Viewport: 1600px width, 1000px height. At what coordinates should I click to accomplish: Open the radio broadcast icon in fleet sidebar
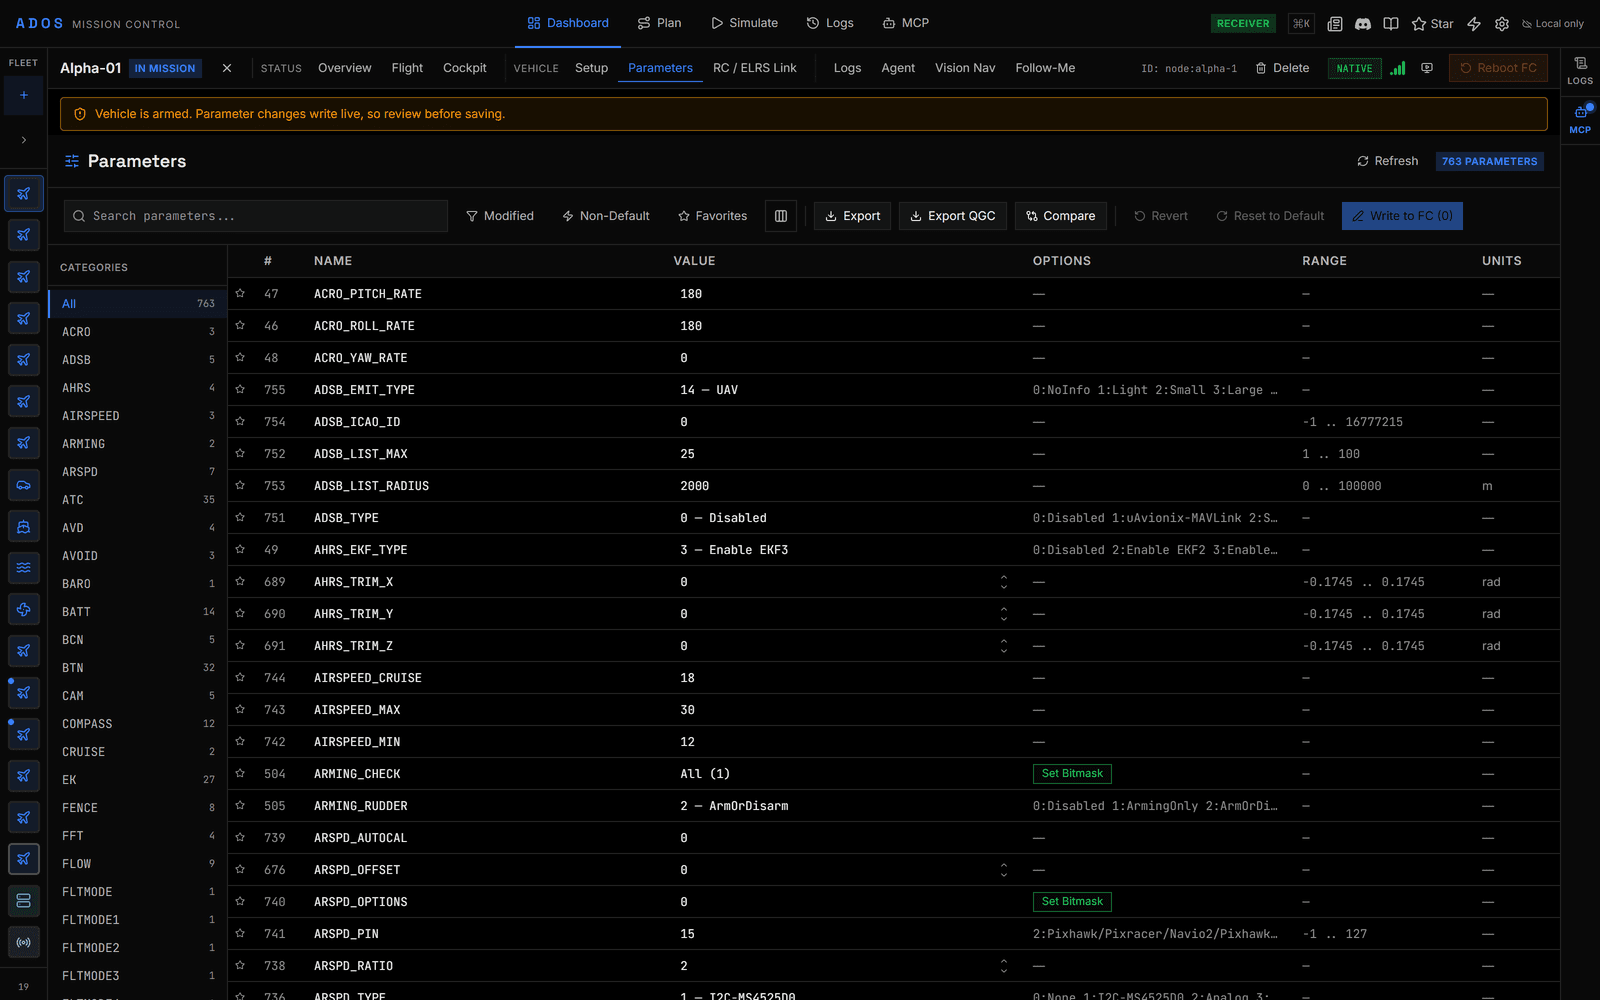pos(23,942)
